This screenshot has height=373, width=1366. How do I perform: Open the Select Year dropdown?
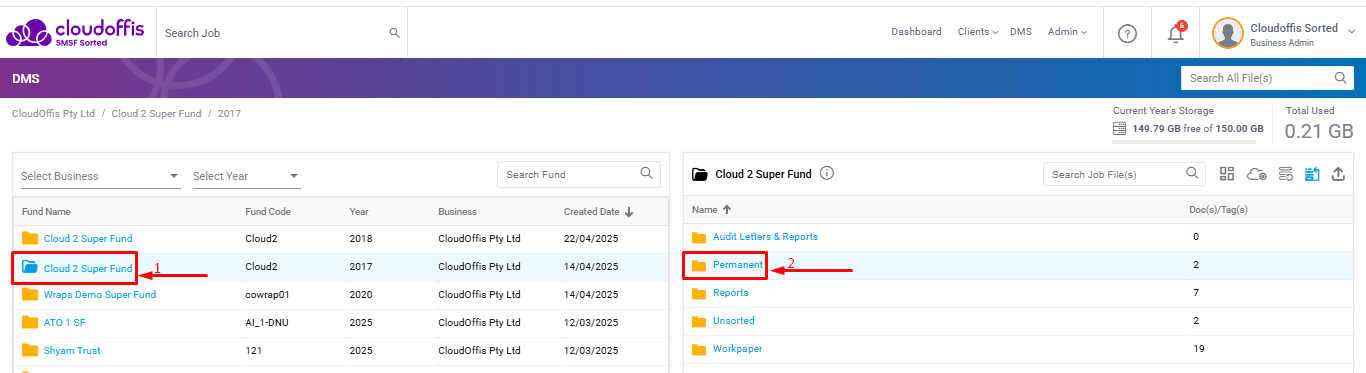pyautogui.click(x=246, y=176)
